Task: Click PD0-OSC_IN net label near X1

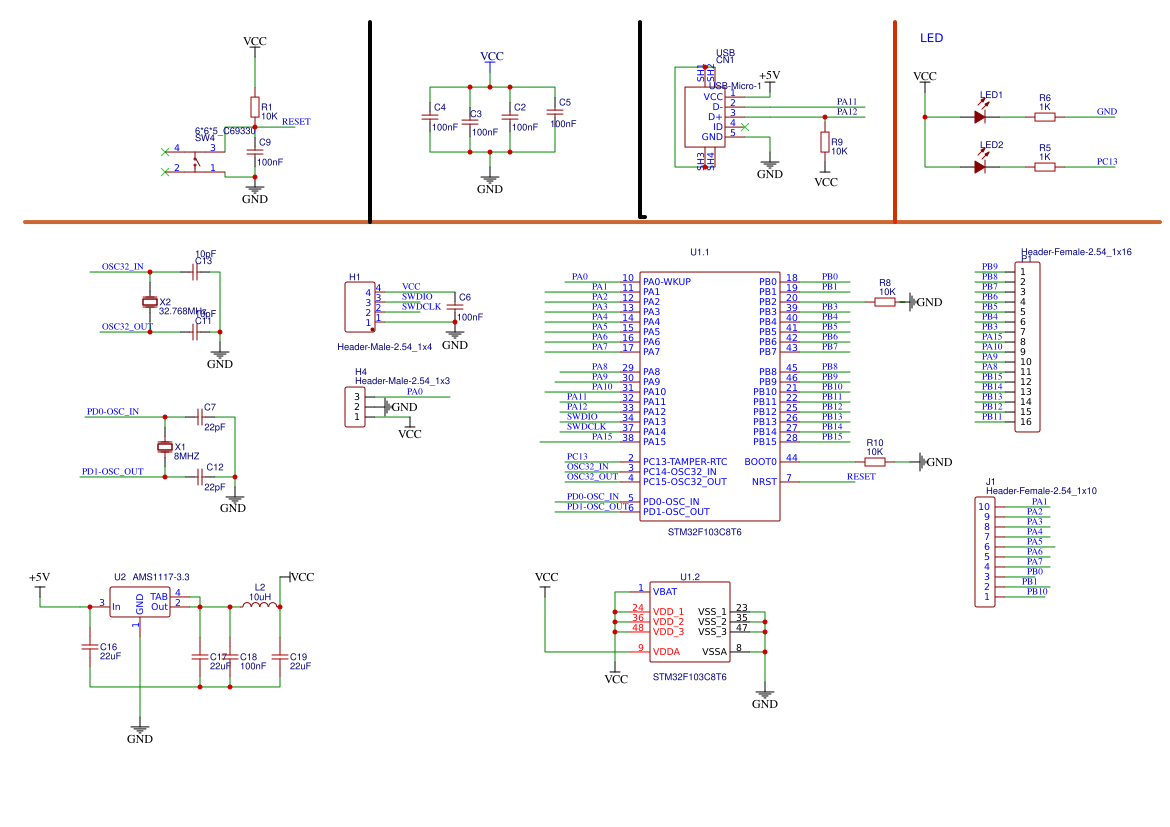Action: tap(113, 411)
